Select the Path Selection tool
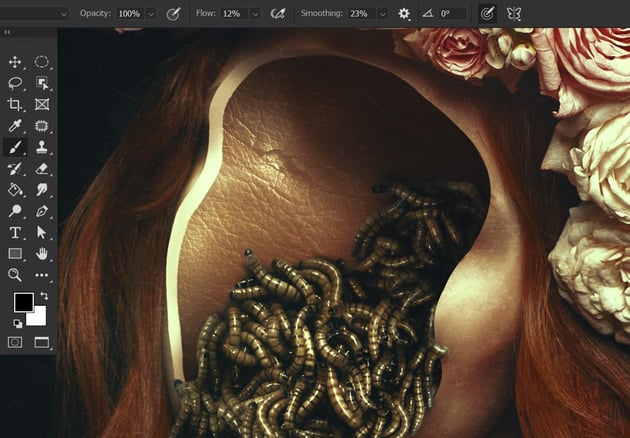The height and width of the screenshot is (438, 630). [x=42, y=232]
